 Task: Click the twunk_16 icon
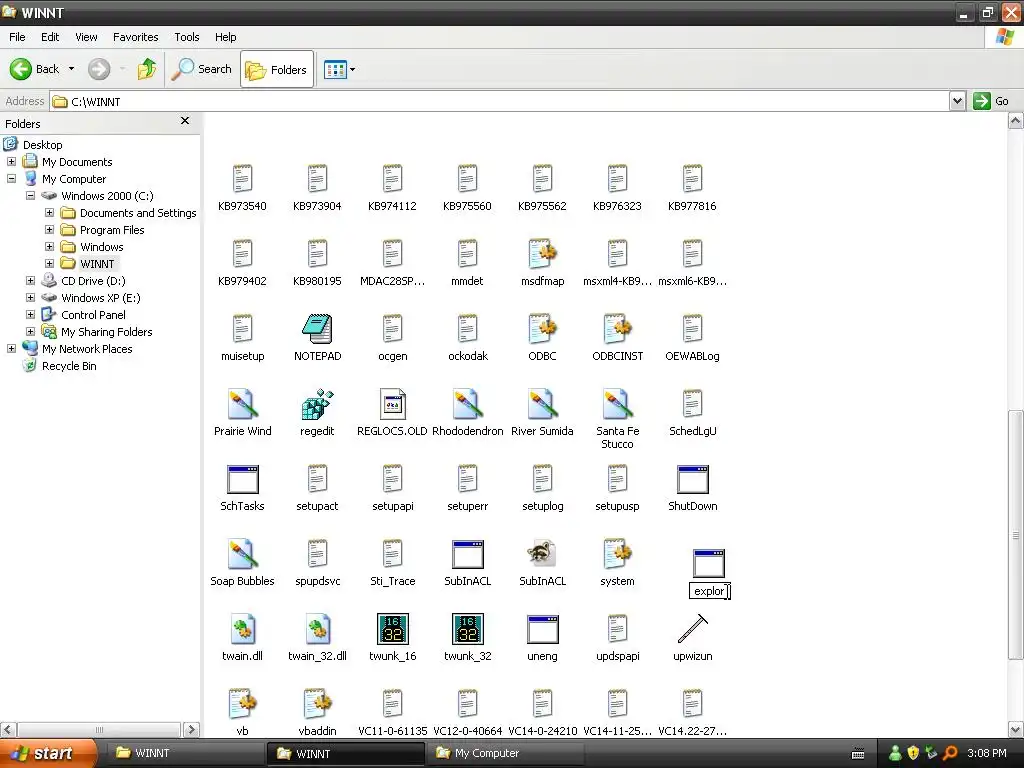point(392,629)
